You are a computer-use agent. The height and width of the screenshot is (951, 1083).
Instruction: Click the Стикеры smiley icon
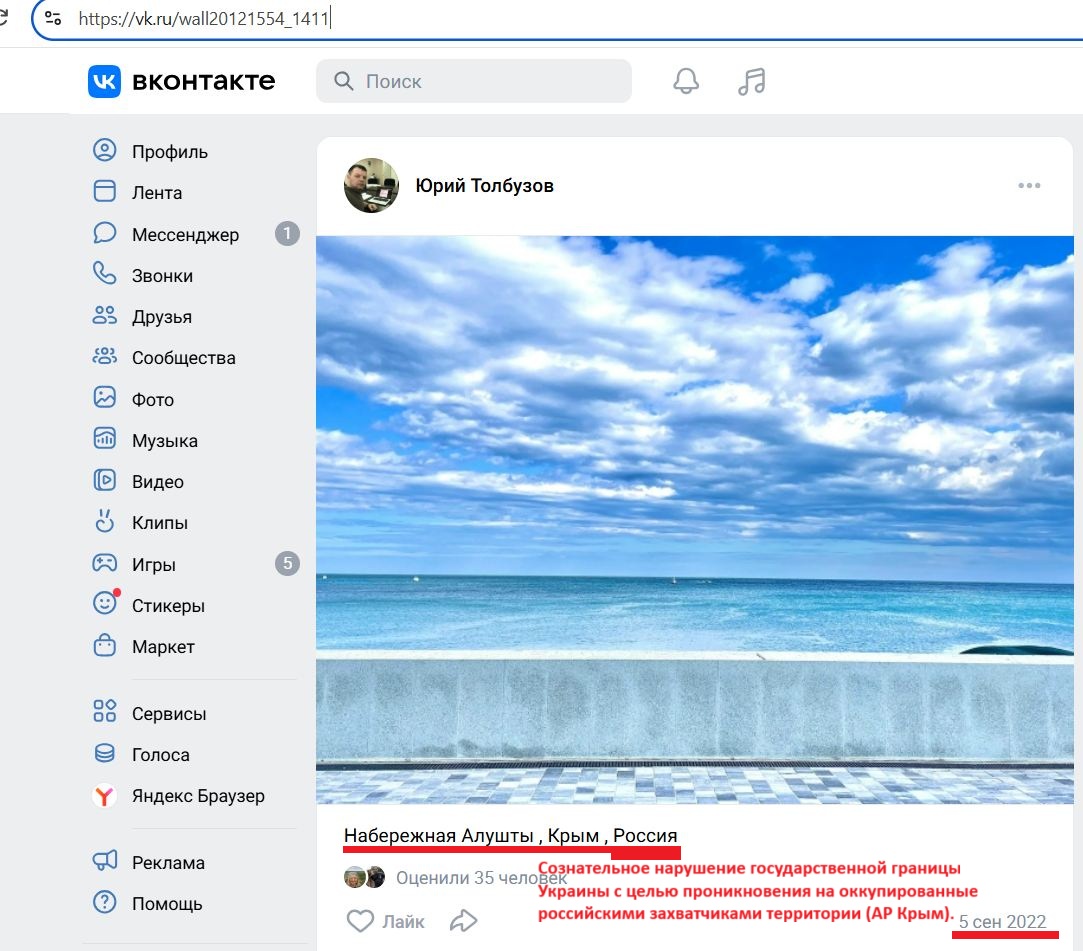105,603
